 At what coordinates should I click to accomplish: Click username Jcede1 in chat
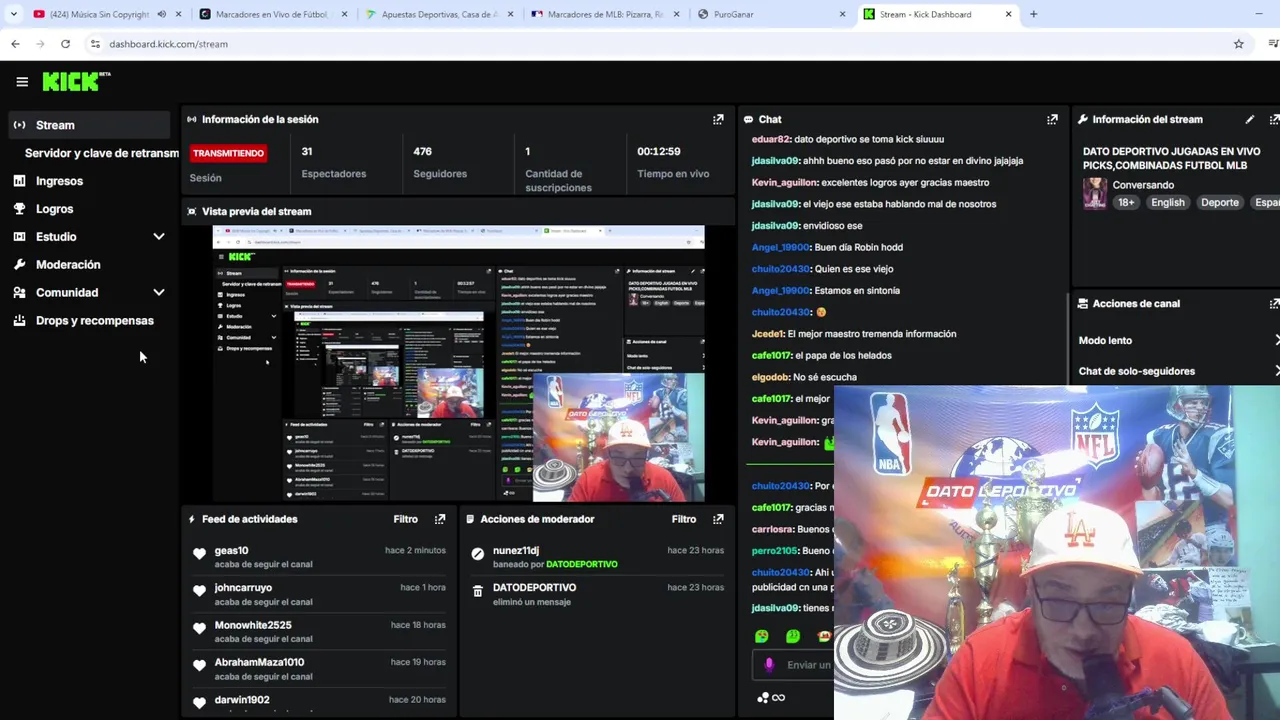(x=768, y=334)
